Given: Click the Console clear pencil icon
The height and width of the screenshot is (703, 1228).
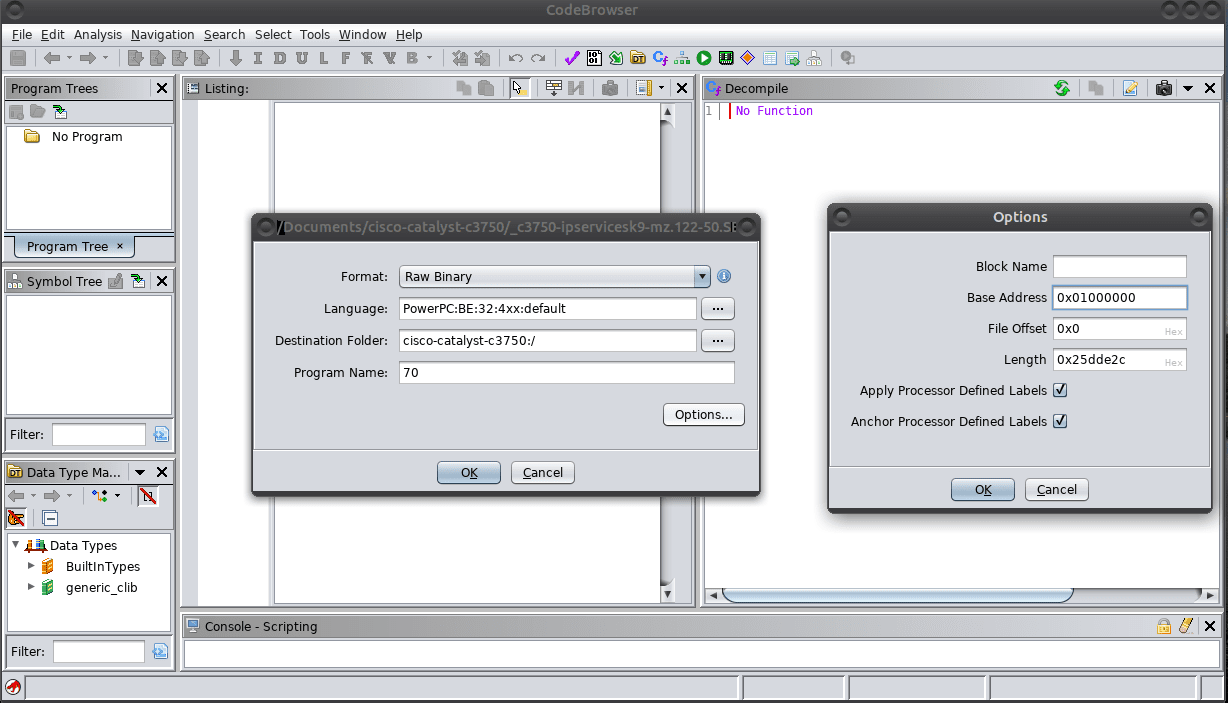Looking at the screenshot, I should 1186,626.
